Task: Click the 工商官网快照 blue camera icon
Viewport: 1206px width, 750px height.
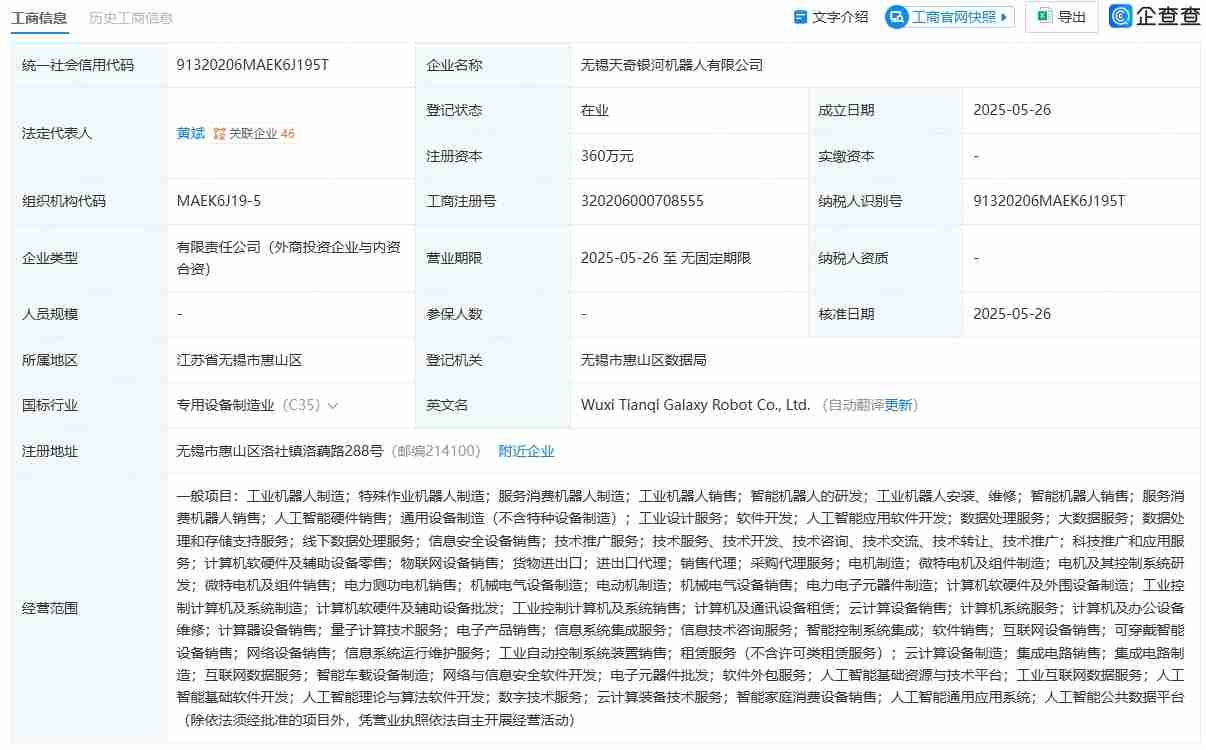Action: (x=899, y=17)
